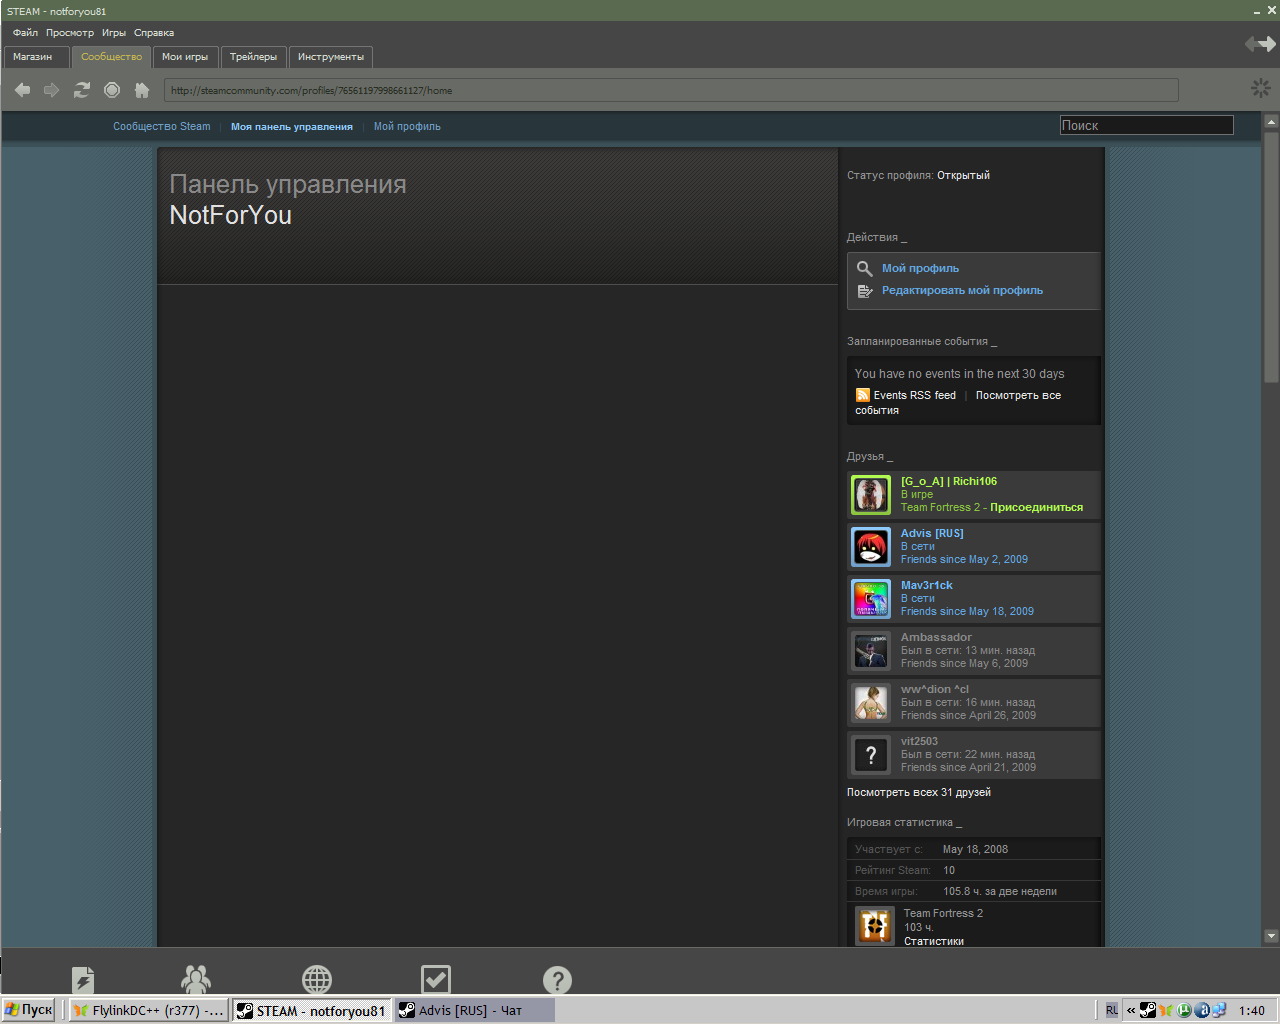Switch to the Сообщество tab

point(111,57)
